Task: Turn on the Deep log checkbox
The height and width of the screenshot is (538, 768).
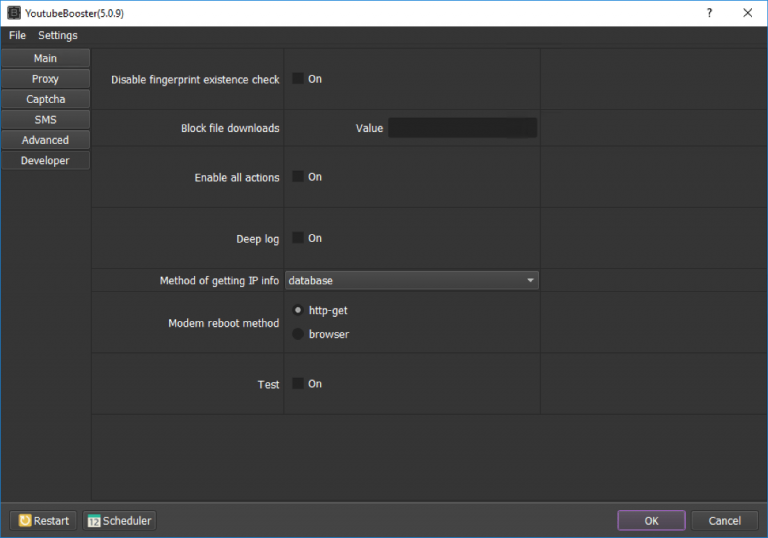Action: point(298,238)
